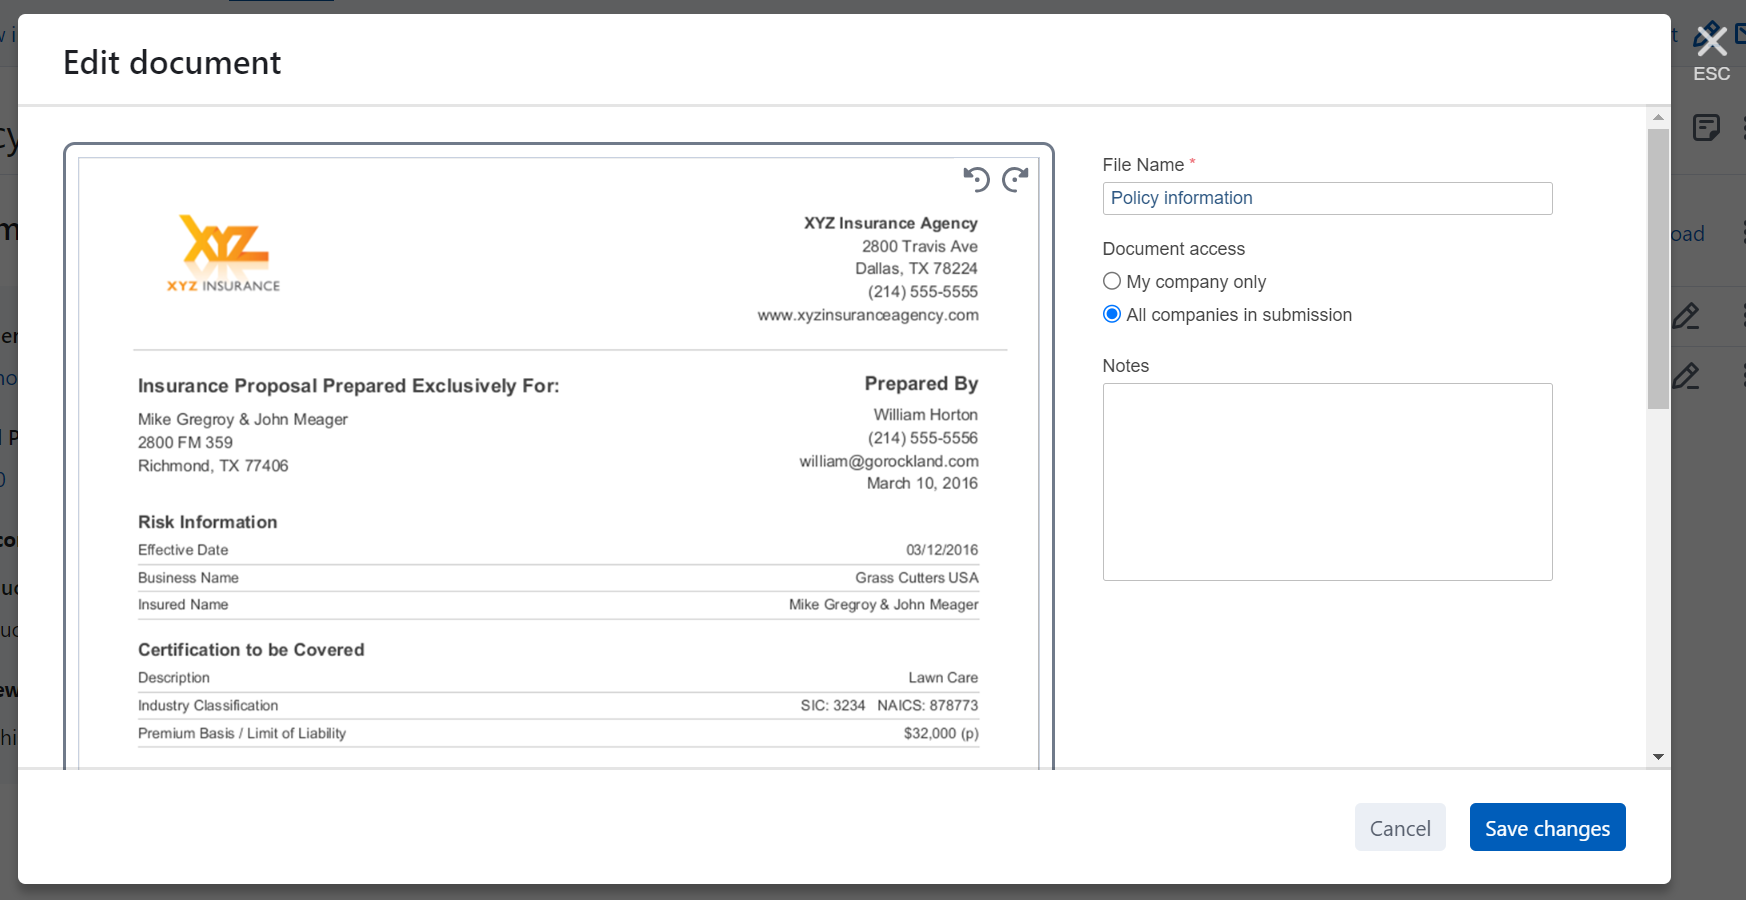This screenshot has width=1746, height=900.
Task: Close the dialog with the X icon
Action: click(1711, 42)
